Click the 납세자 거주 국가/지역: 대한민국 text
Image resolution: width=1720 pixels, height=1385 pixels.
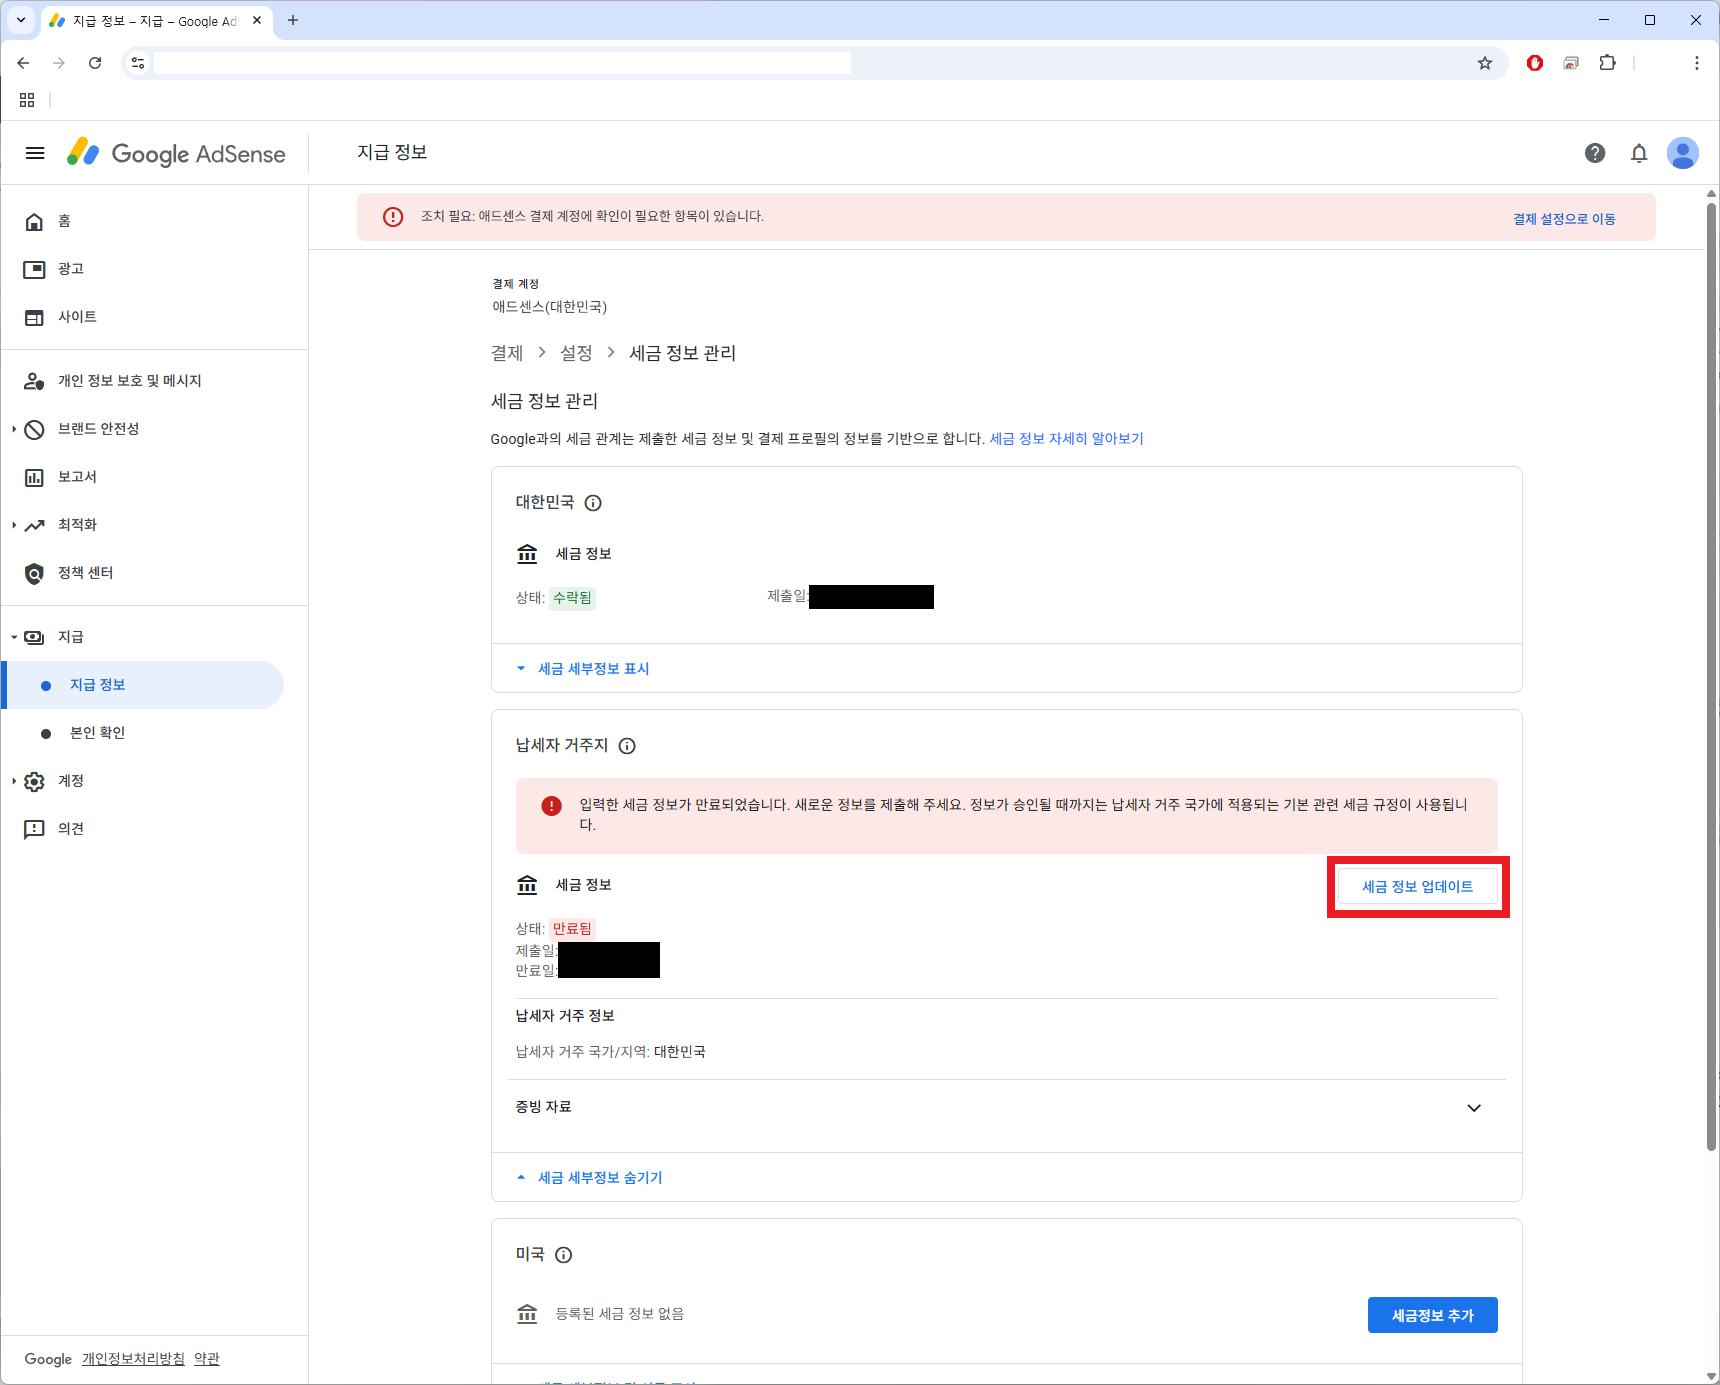pyautogui.click(x=611, y=1052)
